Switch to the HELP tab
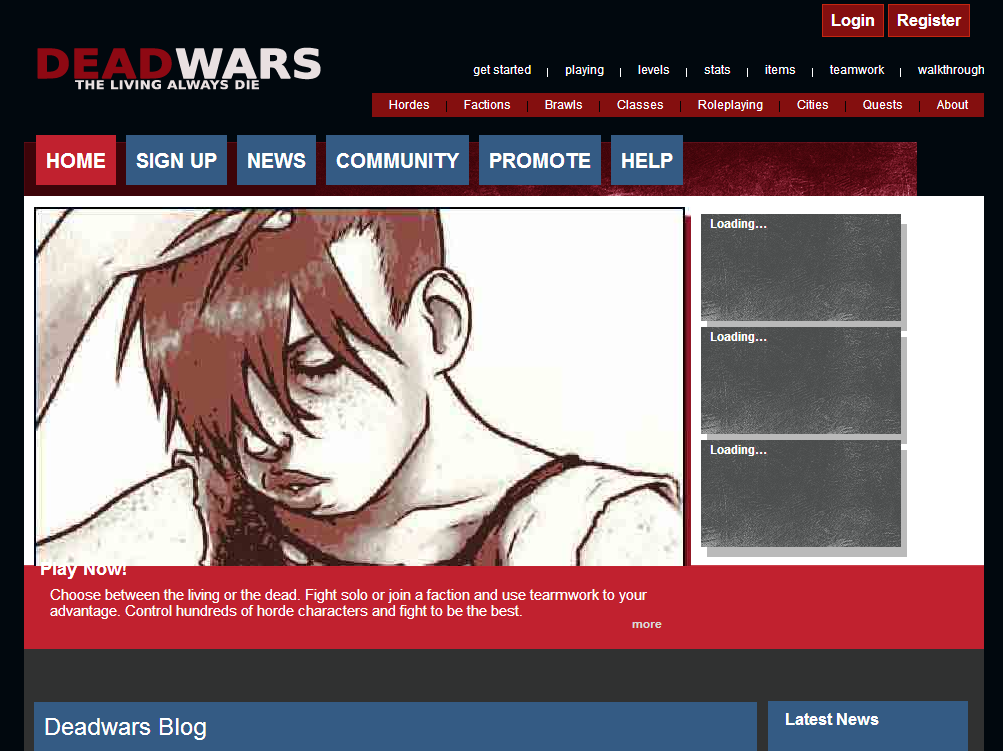 click(647, 160)
